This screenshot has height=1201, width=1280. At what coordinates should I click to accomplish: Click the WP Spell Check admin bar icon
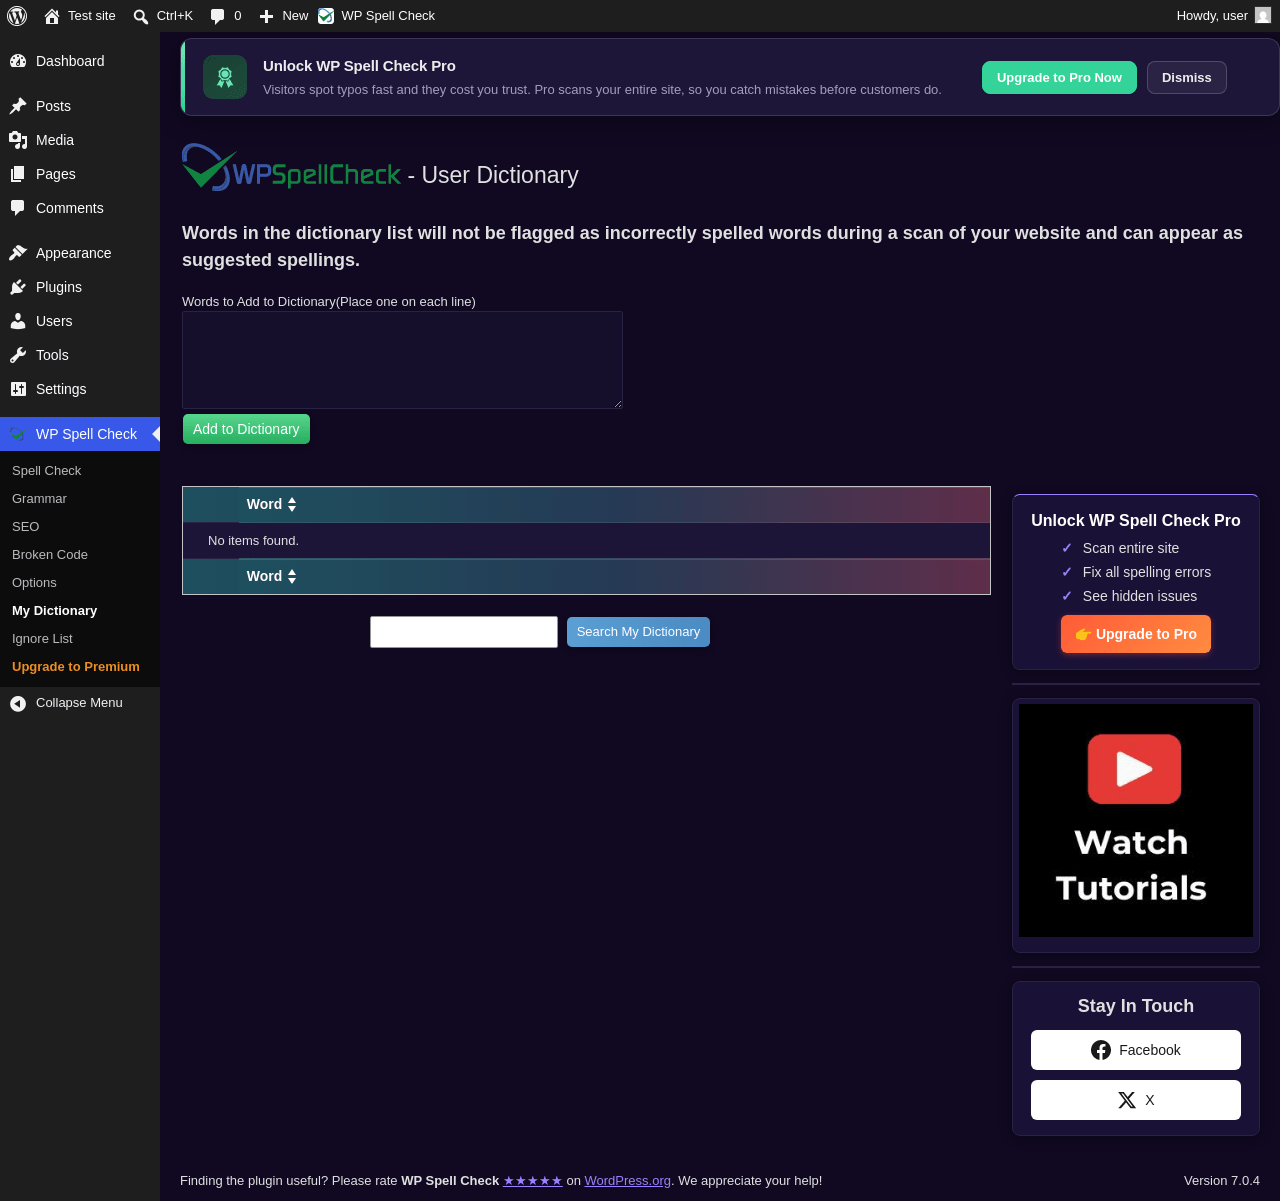326,16
